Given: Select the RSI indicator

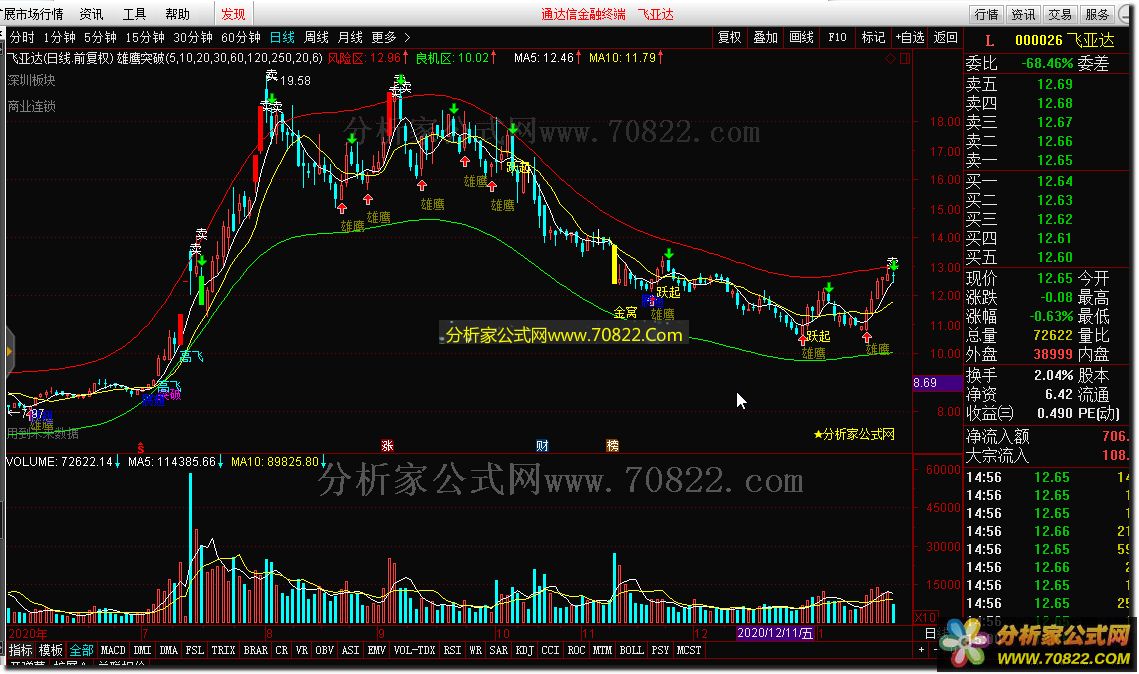Looking at the screenshot, I should click(452, 650).
